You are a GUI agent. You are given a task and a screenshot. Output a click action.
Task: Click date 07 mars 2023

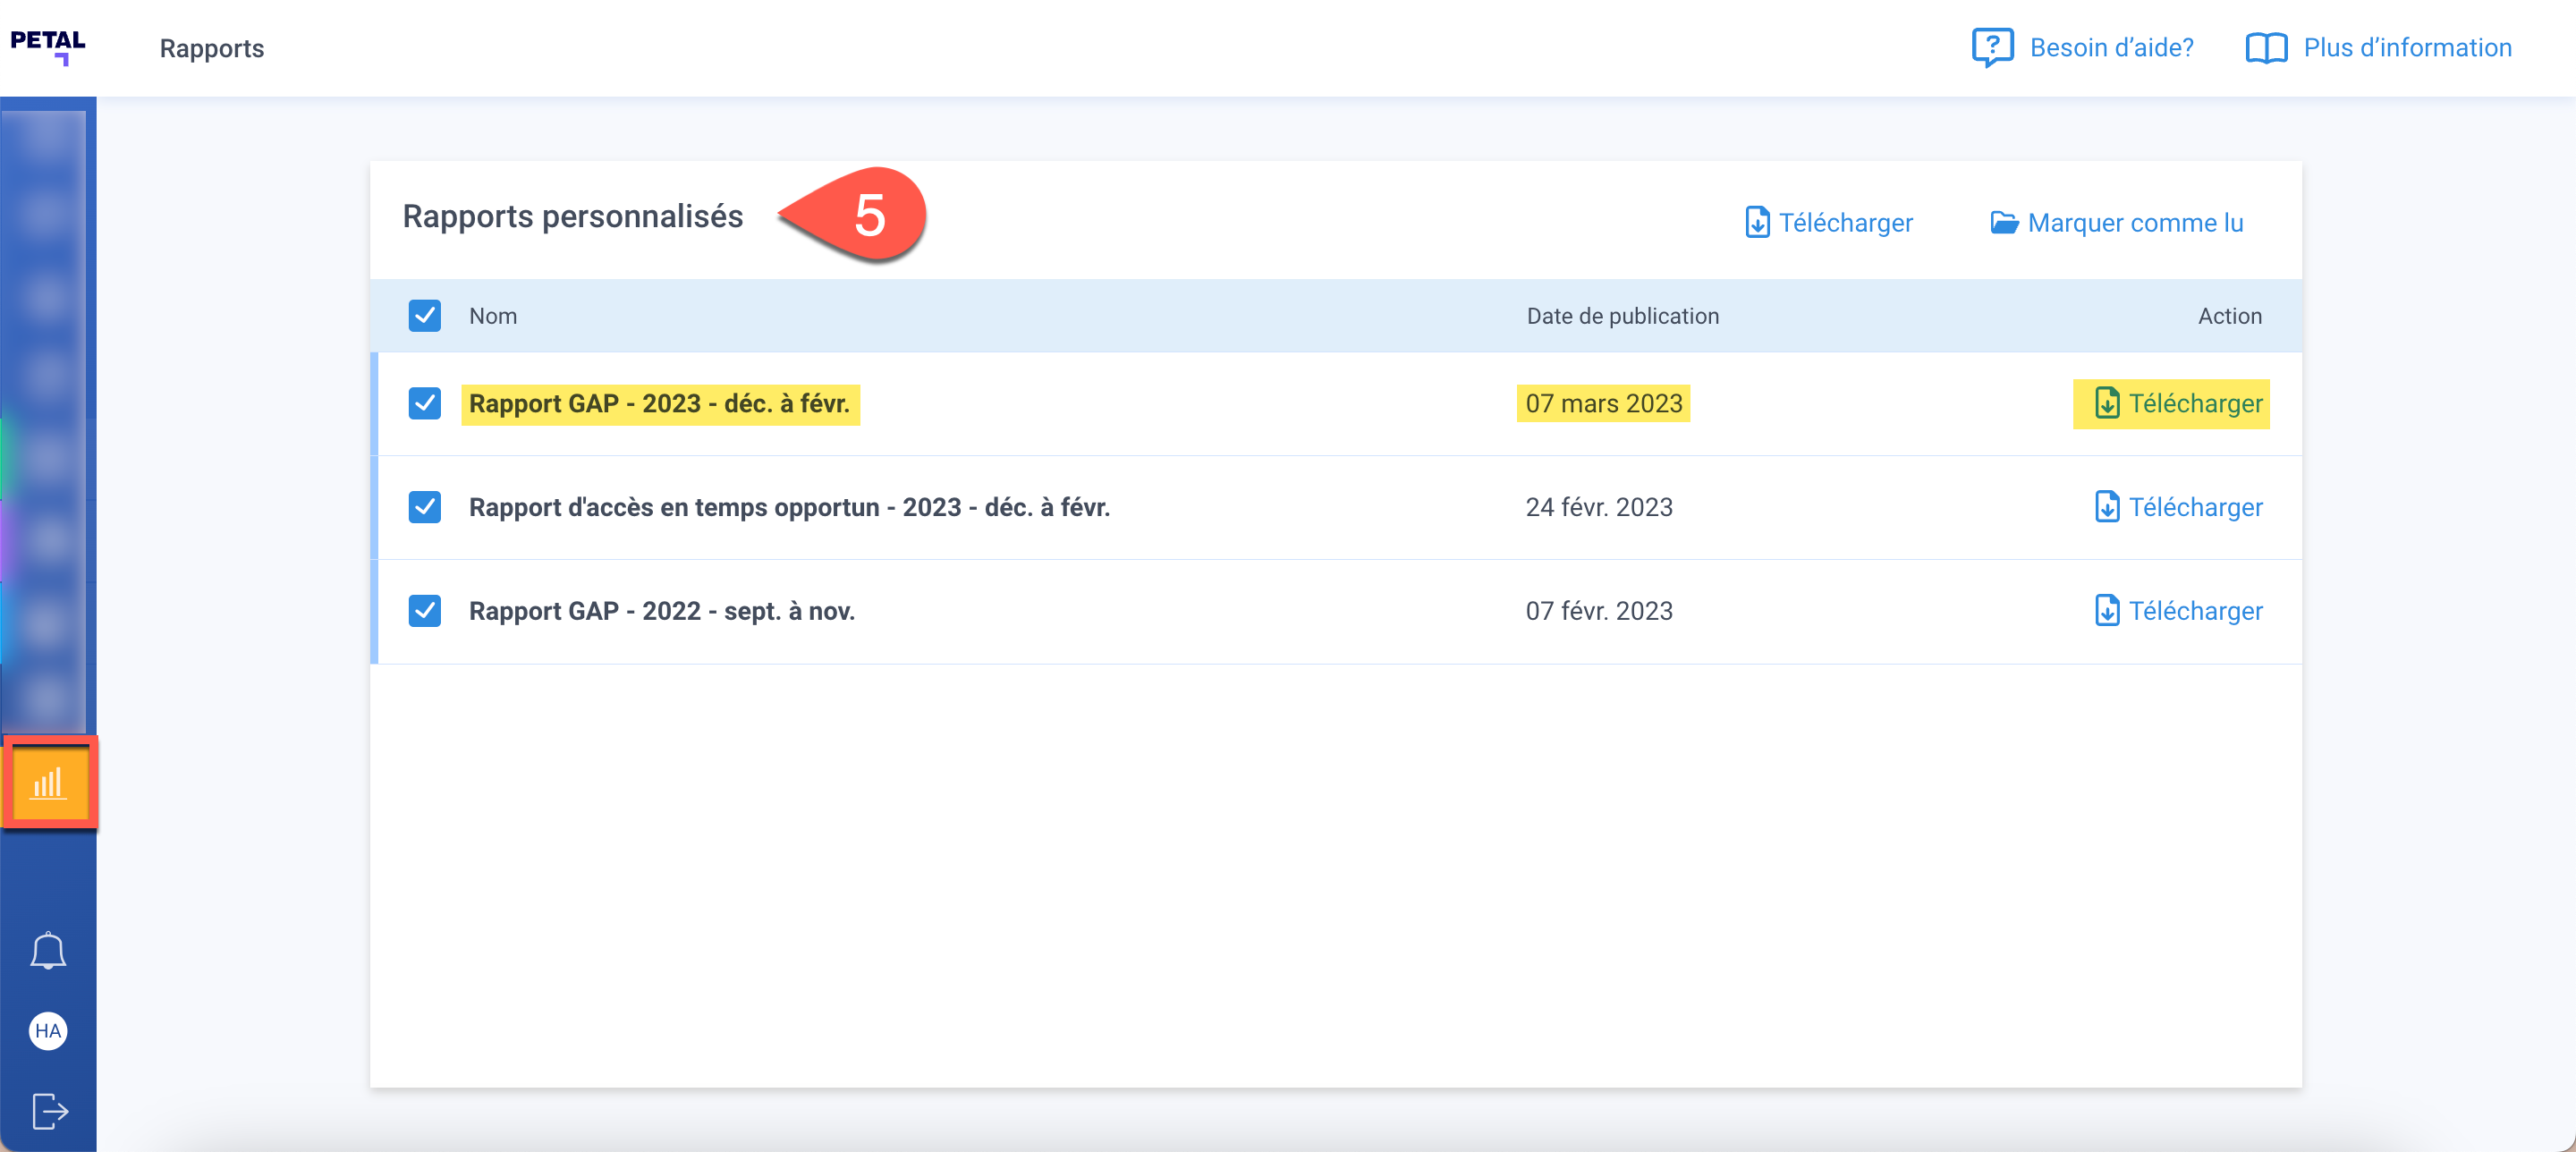pyautogui.click(x=1603, y=403)
